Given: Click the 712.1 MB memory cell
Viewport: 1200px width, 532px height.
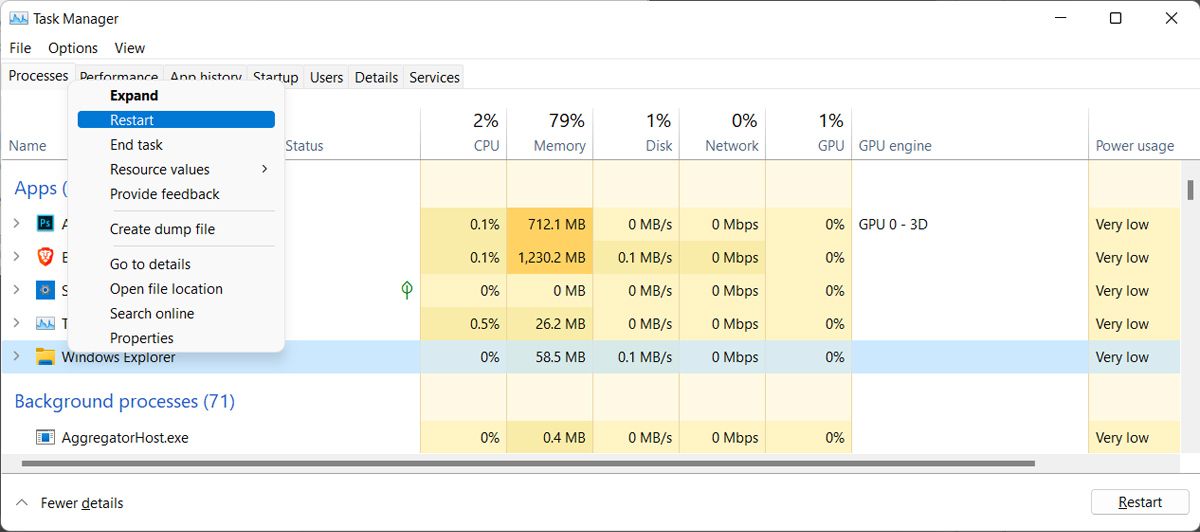Looking at the screenshot, I should (550, 224).
